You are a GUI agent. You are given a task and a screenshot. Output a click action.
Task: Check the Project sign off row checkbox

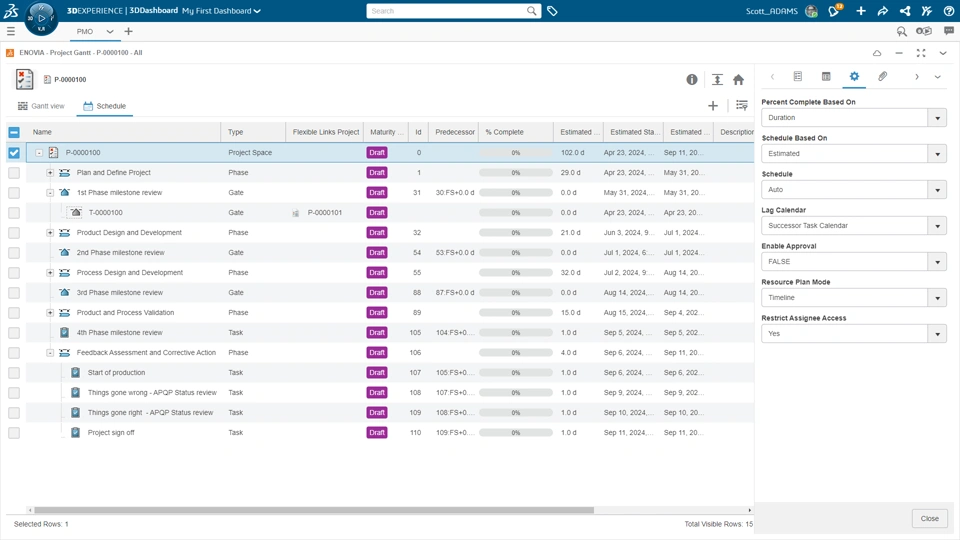14,433
